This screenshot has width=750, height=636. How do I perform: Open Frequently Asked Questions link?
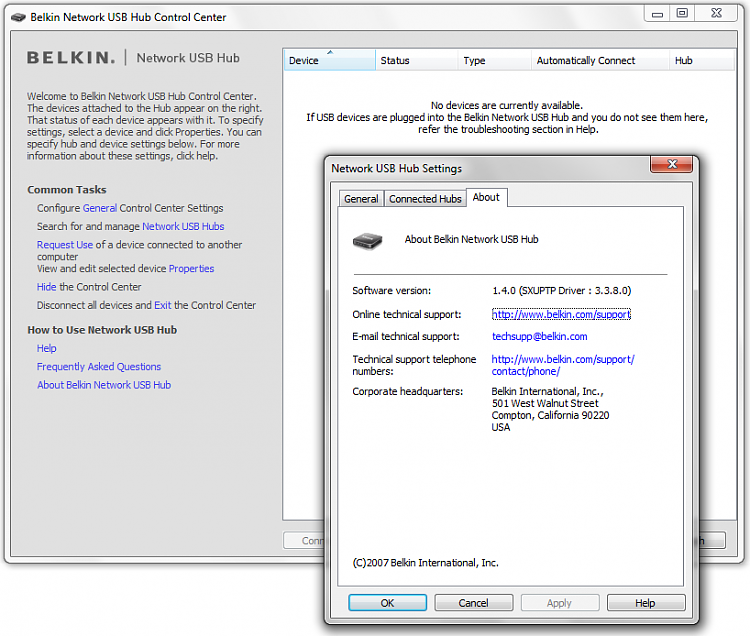(x=99, y=367)
